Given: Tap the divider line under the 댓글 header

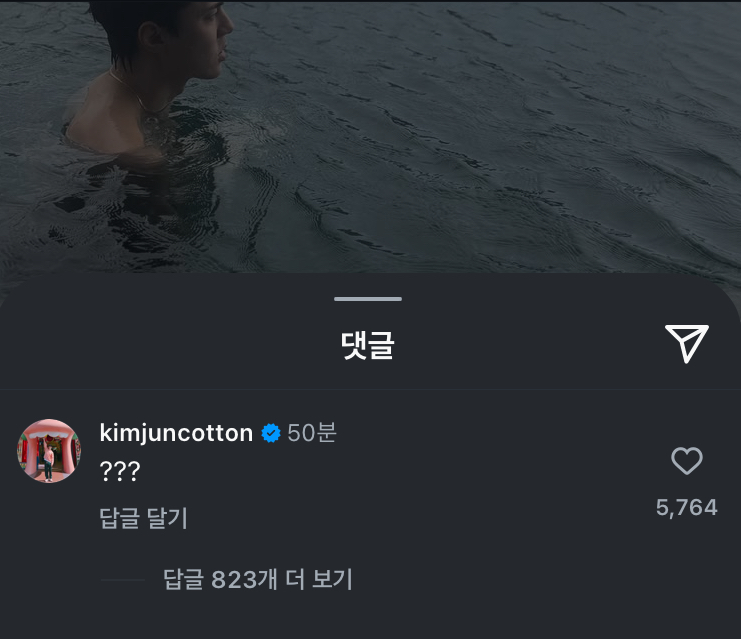Looking at the screenshot, I should (370, 389).
